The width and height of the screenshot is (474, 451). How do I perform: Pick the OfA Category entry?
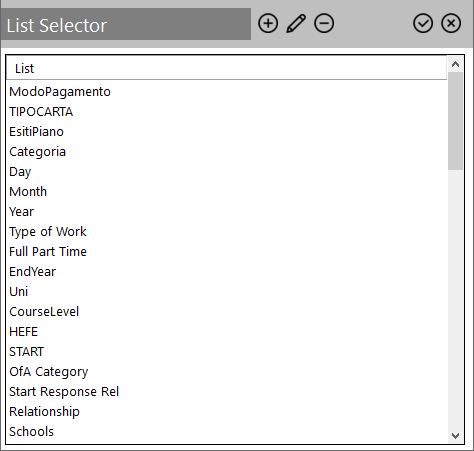(x=227, y=372)
